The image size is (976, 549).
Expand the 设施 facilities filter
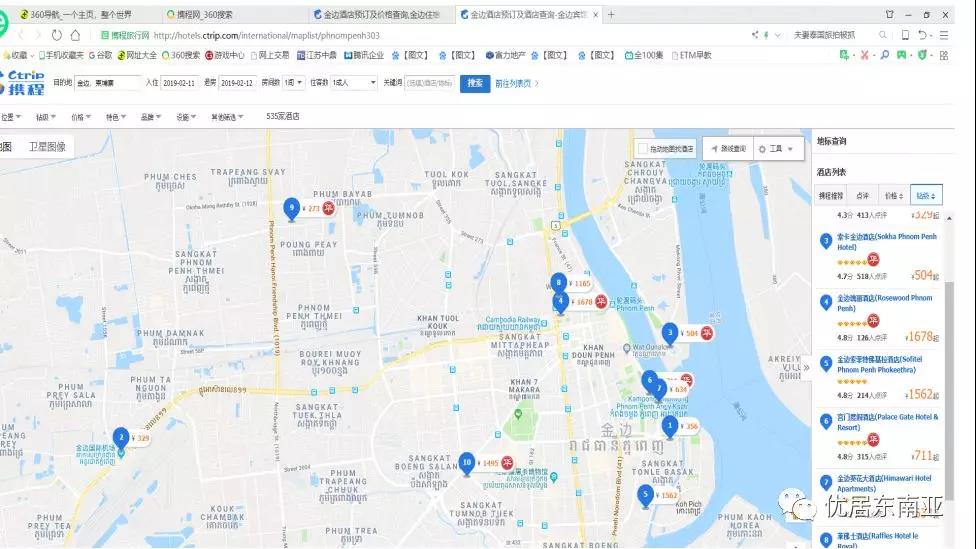coord(185,116)
